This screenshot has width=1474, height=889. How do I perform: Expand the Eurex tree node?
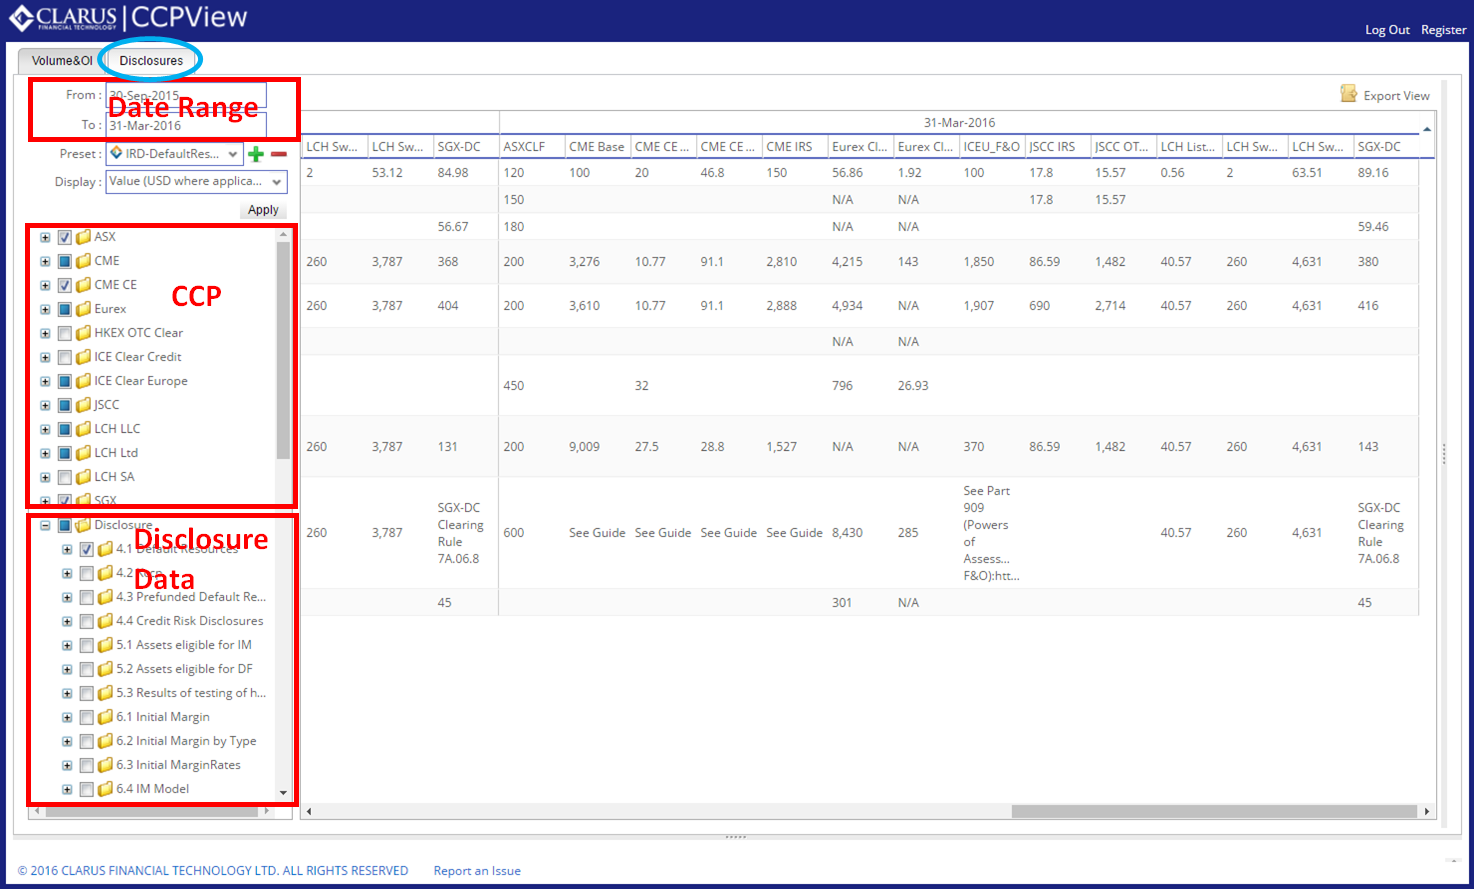[x=45, y=309]
